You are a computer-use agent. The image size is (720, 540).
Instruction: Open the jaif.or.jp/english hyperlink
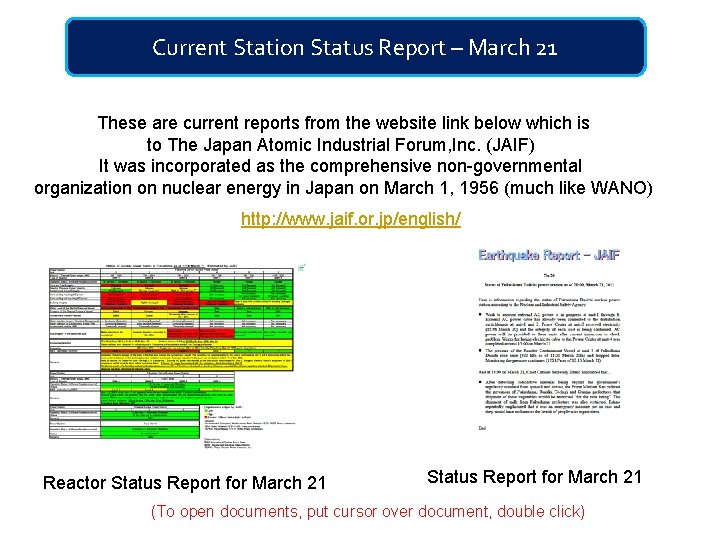pyautogui.click(x=351, y=219)
